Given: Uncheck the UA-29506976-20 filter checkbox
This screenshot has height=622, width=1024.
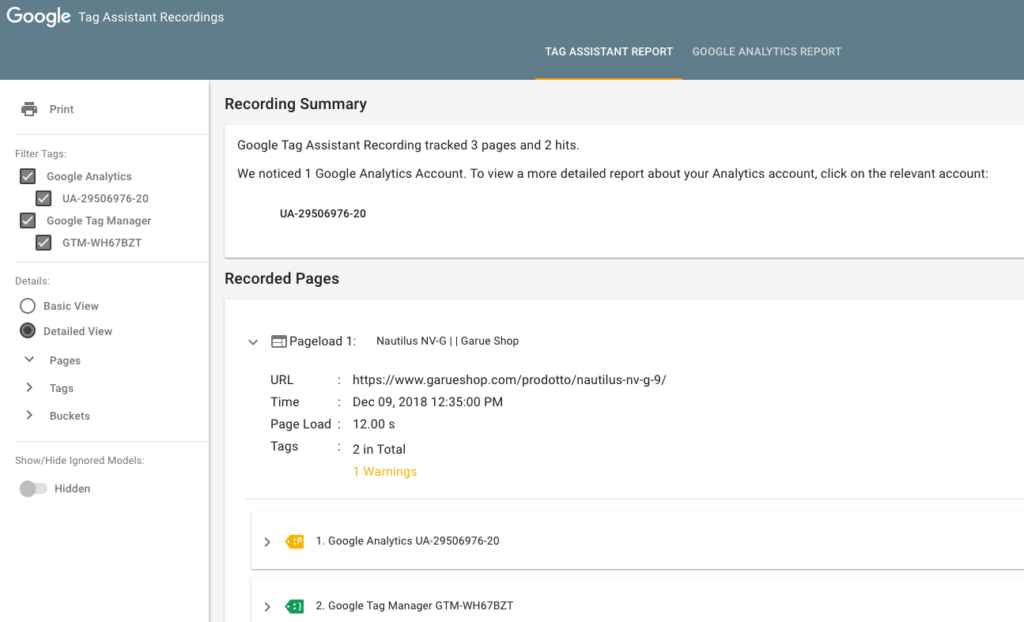Looking at the screenshot, I should coord(44,198).
